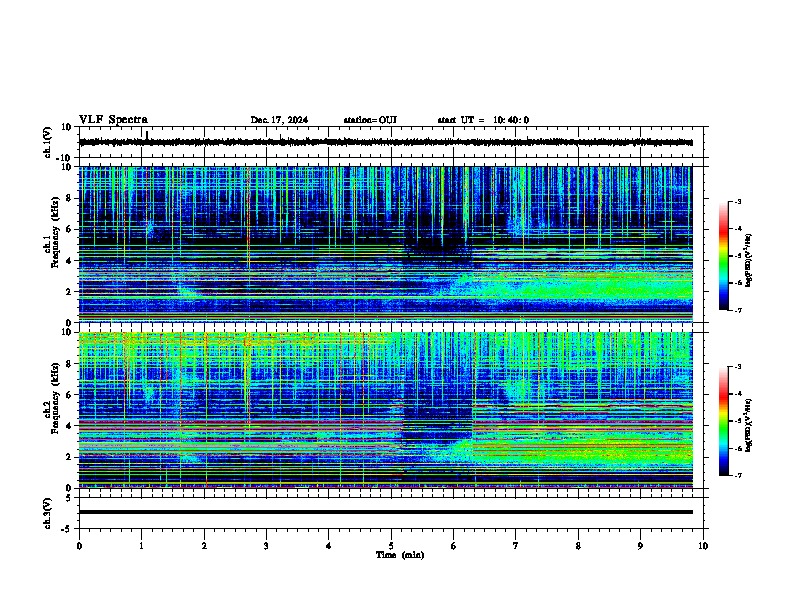Click the '6' tick on ch.1 frequency axis

[x=69, y=229]
